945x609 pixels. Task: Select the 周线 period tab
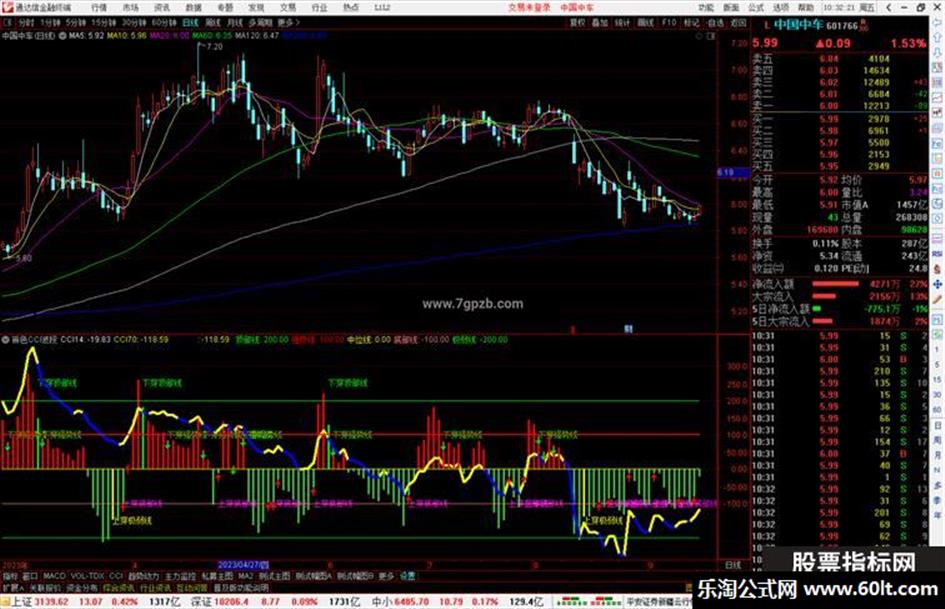tap(213, 23)
